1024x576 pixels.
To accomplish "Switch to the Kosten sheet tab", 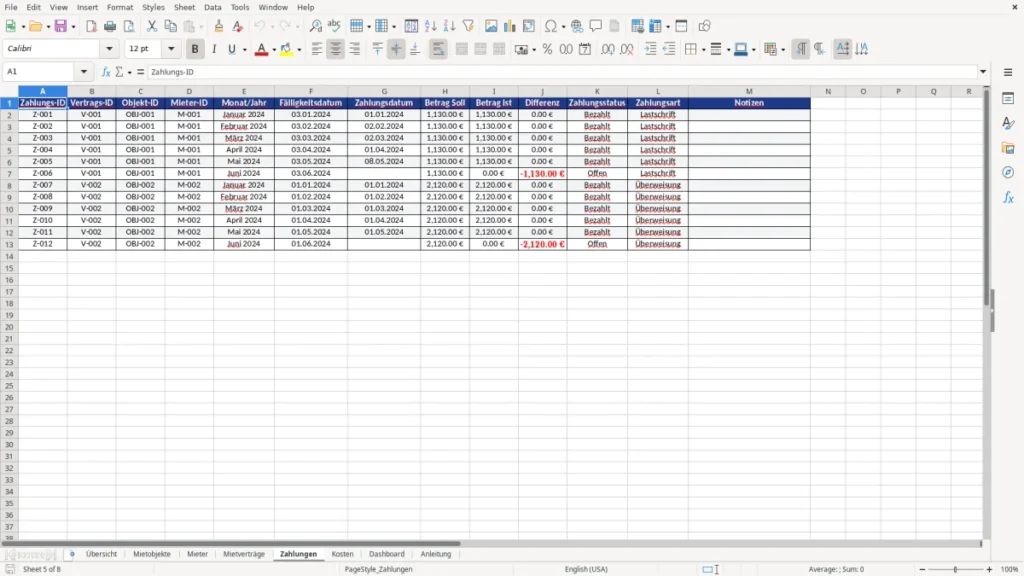I will [x=342, y=554].
